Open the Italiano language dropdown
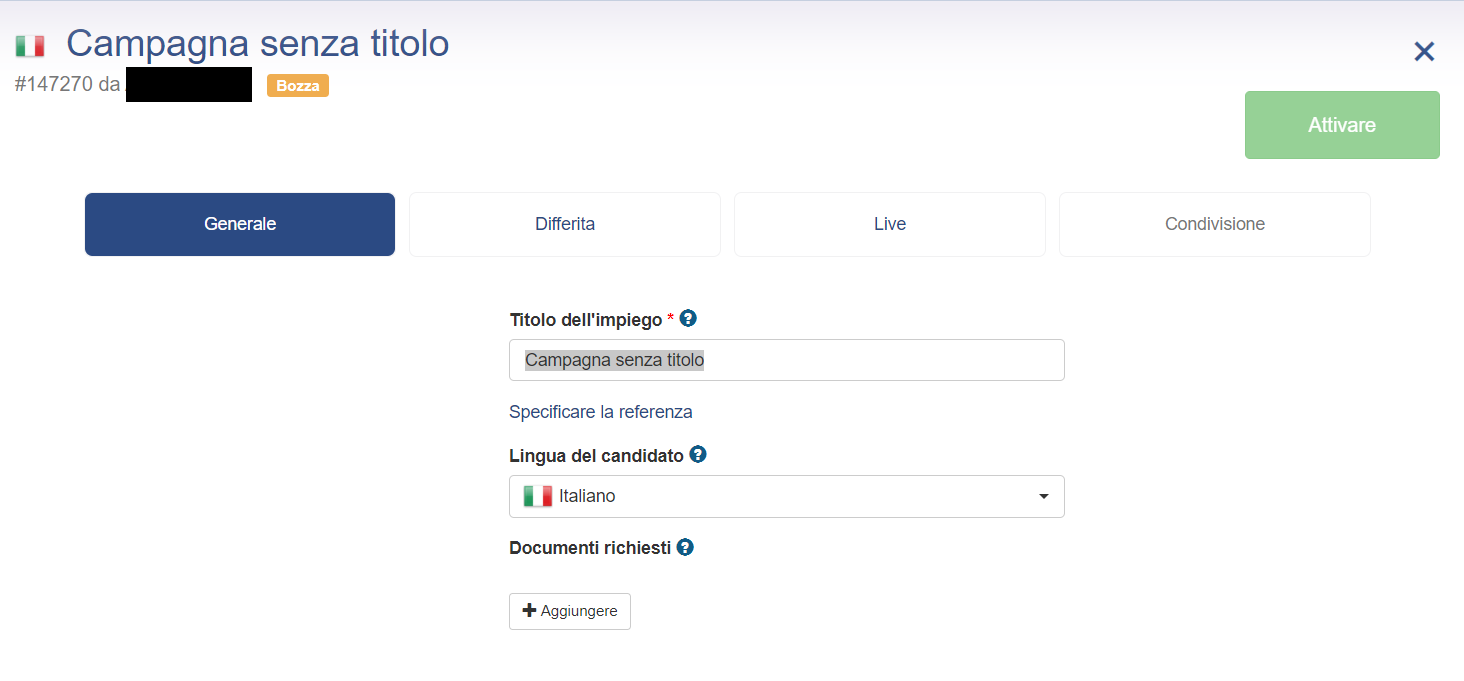 [x=787, y=496]
